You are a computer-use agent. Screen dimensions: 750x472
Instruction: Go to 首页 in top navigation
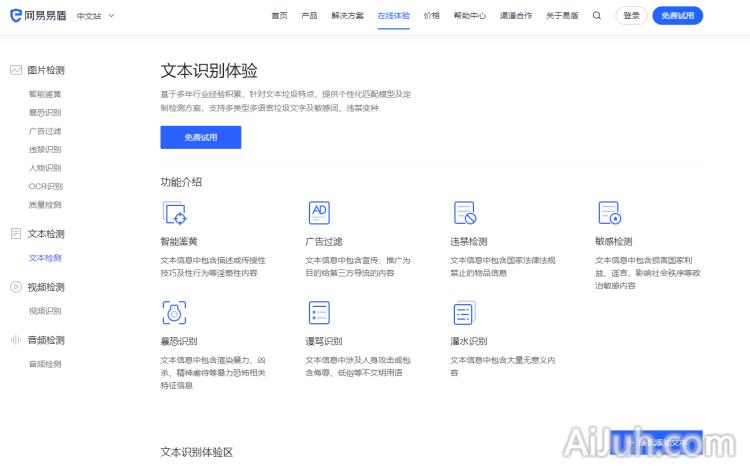click(279, 16)
